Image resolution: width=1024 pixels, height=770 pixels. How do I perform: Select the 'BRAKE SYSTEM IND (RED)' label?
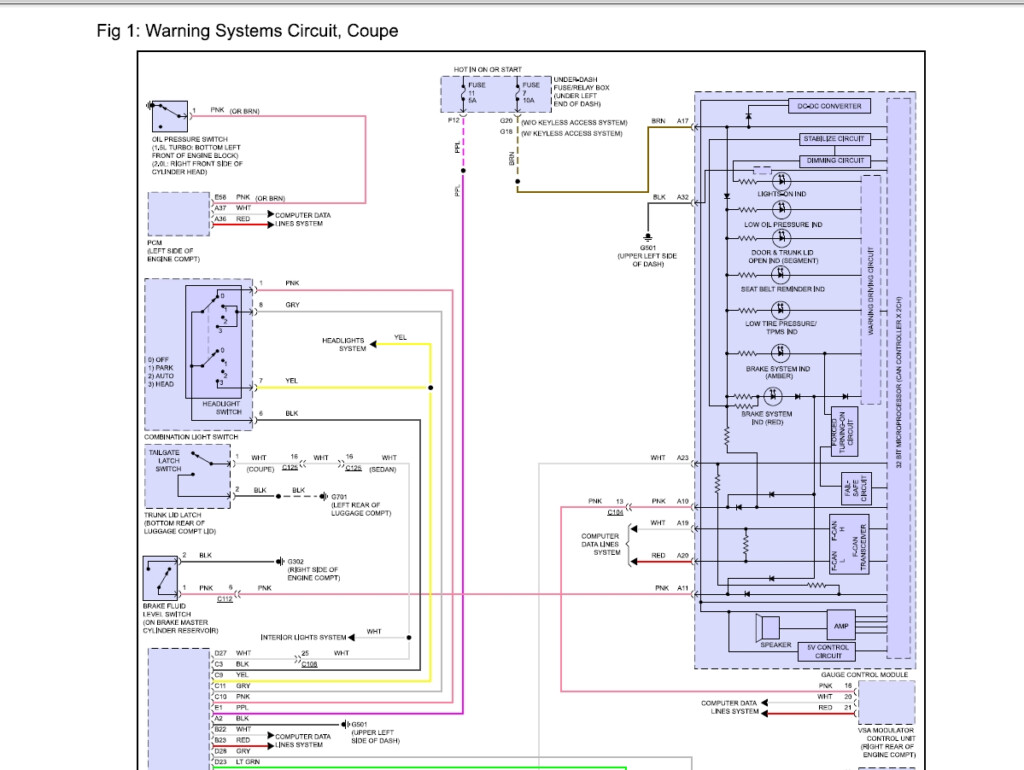[x=767, y=418]
